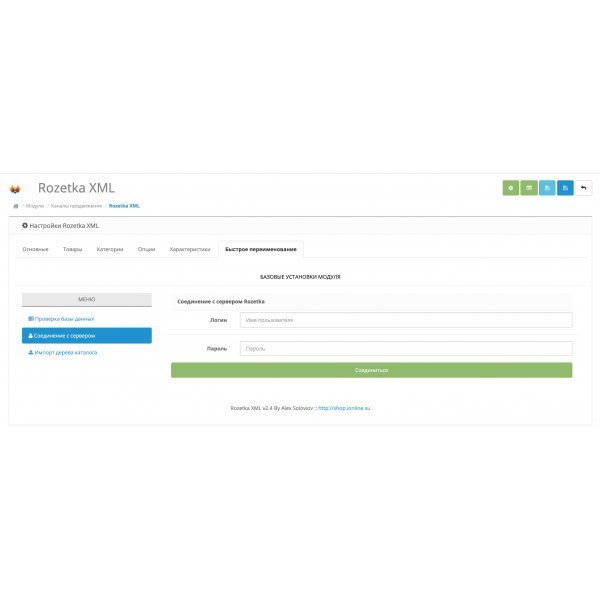Click the МЕНЮ header above the sidebar
This screenshot has width=600, height=600.
coord(87,300)
